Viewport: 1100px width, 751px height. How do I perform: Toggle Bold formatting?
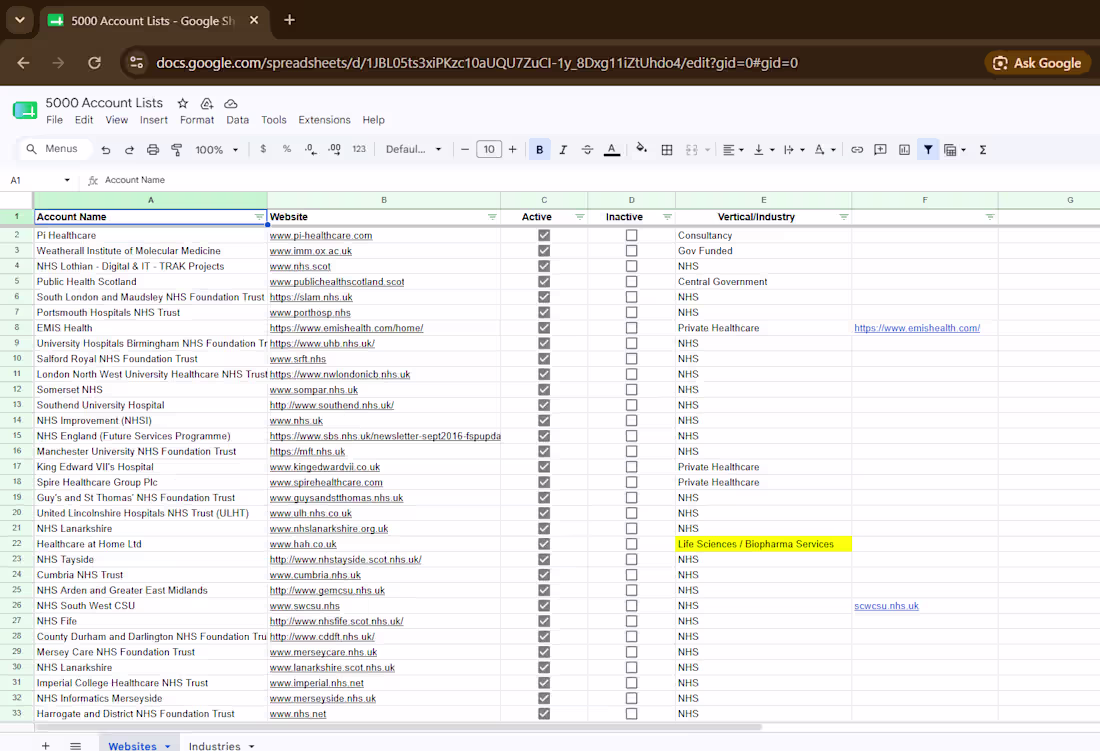coord(539,149)
